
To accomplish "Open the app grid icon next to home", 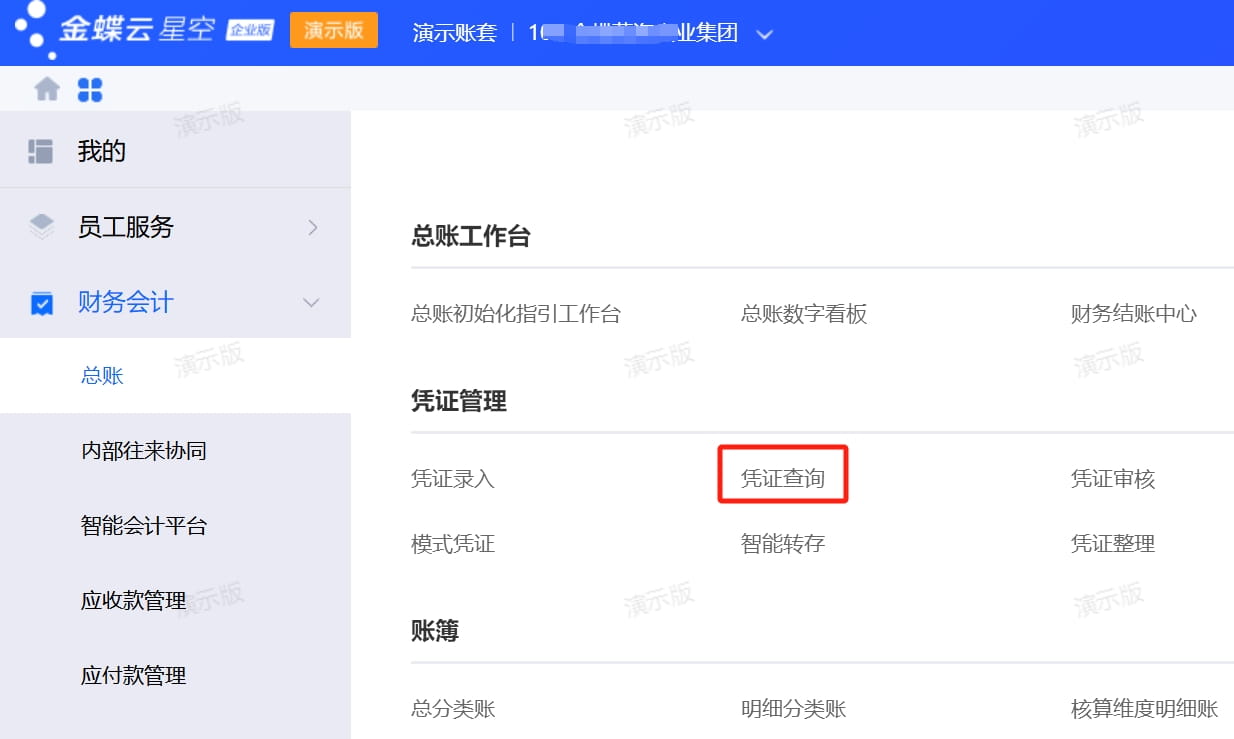I will point(90,88).
